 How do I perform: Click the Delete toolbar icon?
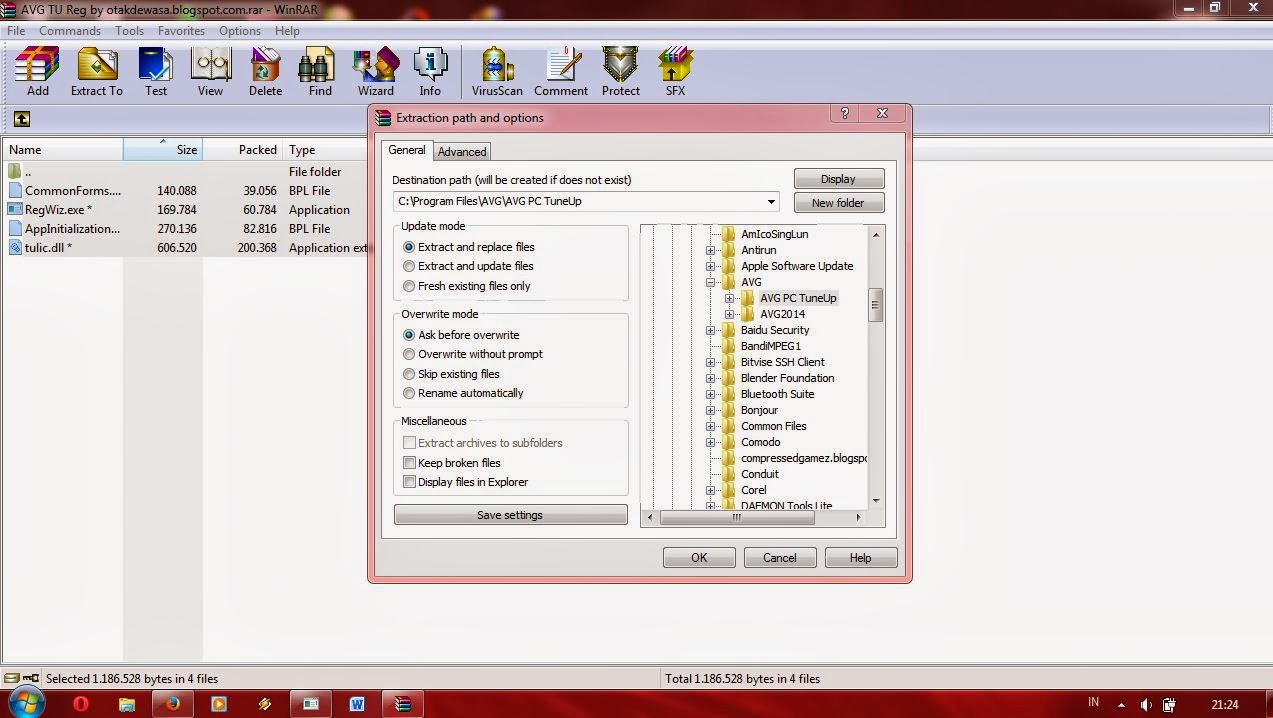pos(265,72)
